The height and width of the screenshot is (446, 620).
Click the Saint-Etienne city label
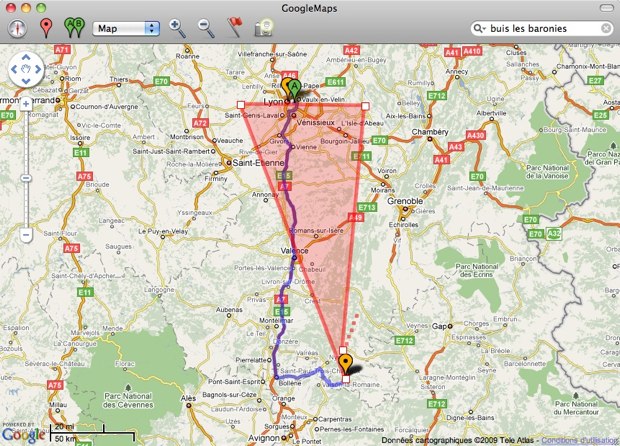258,163
